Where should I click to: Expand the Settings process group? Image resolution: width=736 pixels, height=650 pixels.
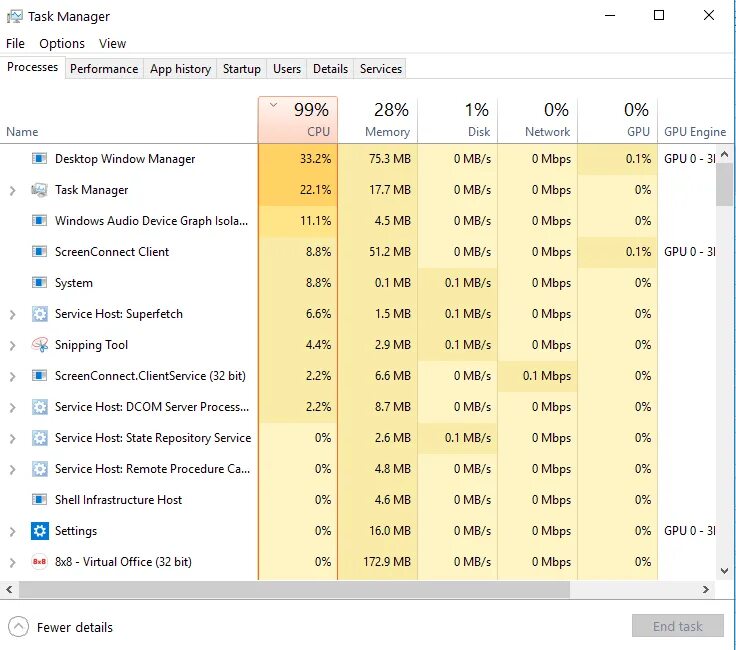(x=13, y=531)
